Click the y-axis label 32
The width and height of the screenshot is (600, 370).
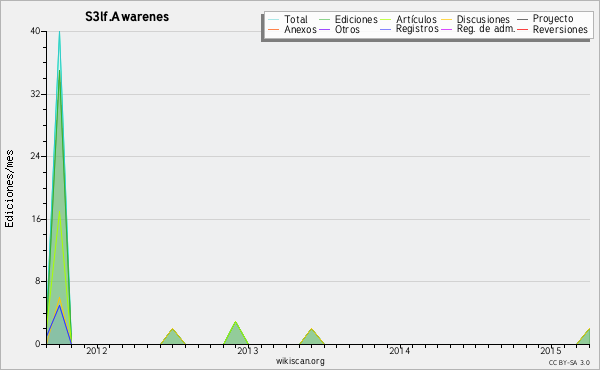tap(35, 94)
